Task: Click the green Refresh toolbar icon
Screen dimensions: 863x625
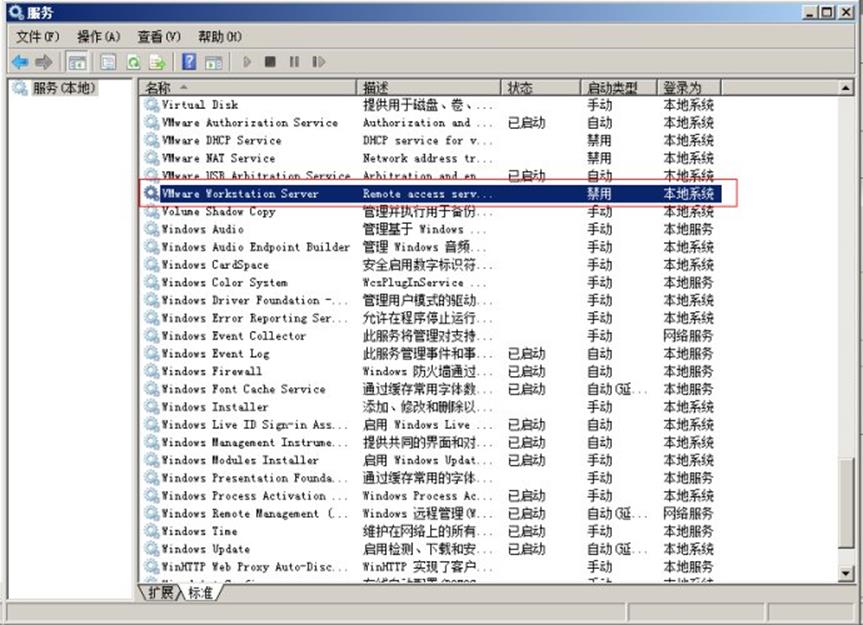Action: click(132, 62)
